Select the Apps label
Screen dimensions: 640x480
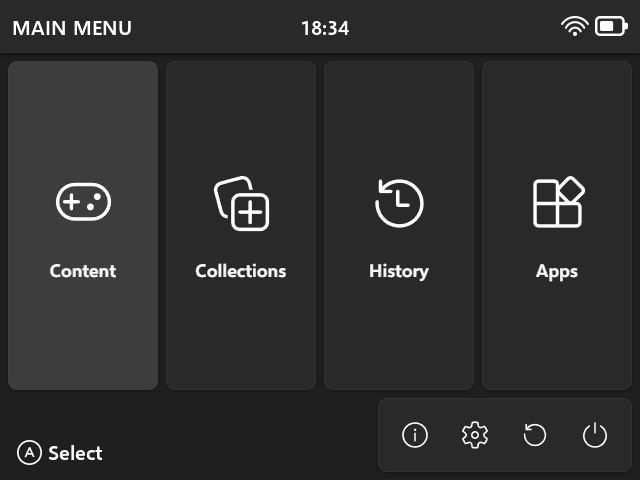coord(557,271)
